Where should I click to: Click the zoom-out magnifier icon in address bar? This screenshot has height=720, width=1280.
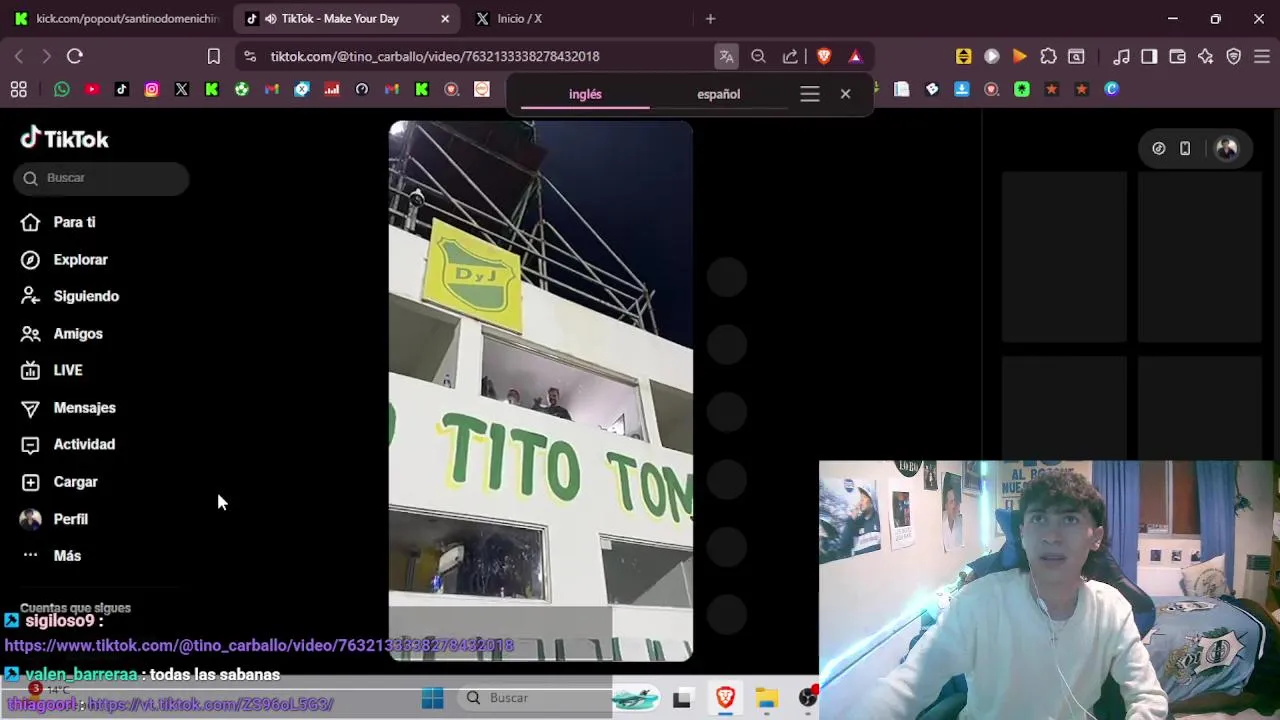click(758, 56)
